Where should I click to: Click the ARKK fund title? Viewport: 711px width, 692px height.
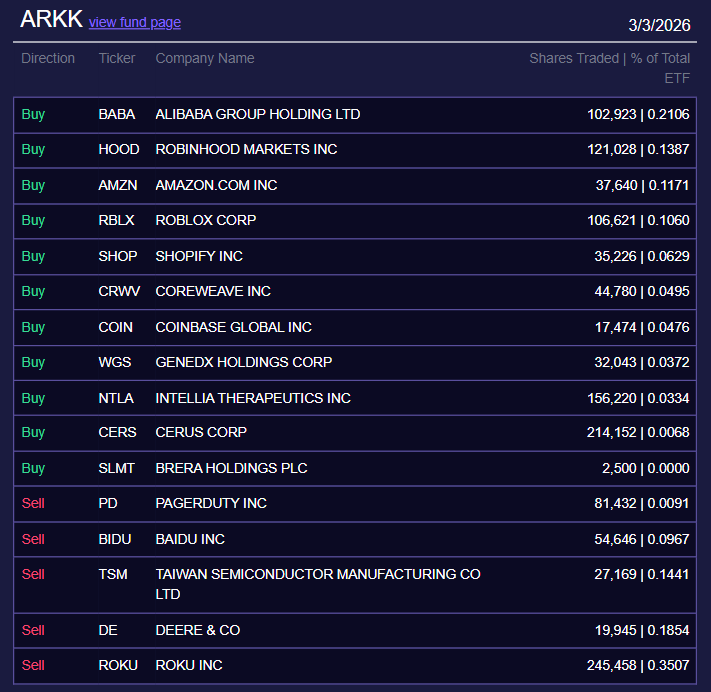click(x=51, y=19)
